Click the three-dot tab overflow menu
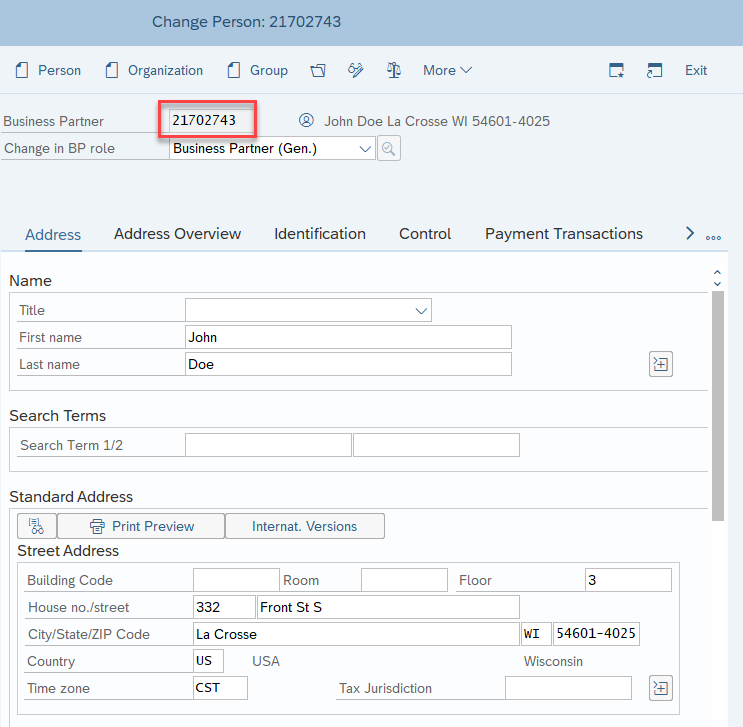The image size is (743, 727). [x=713, y=237]
